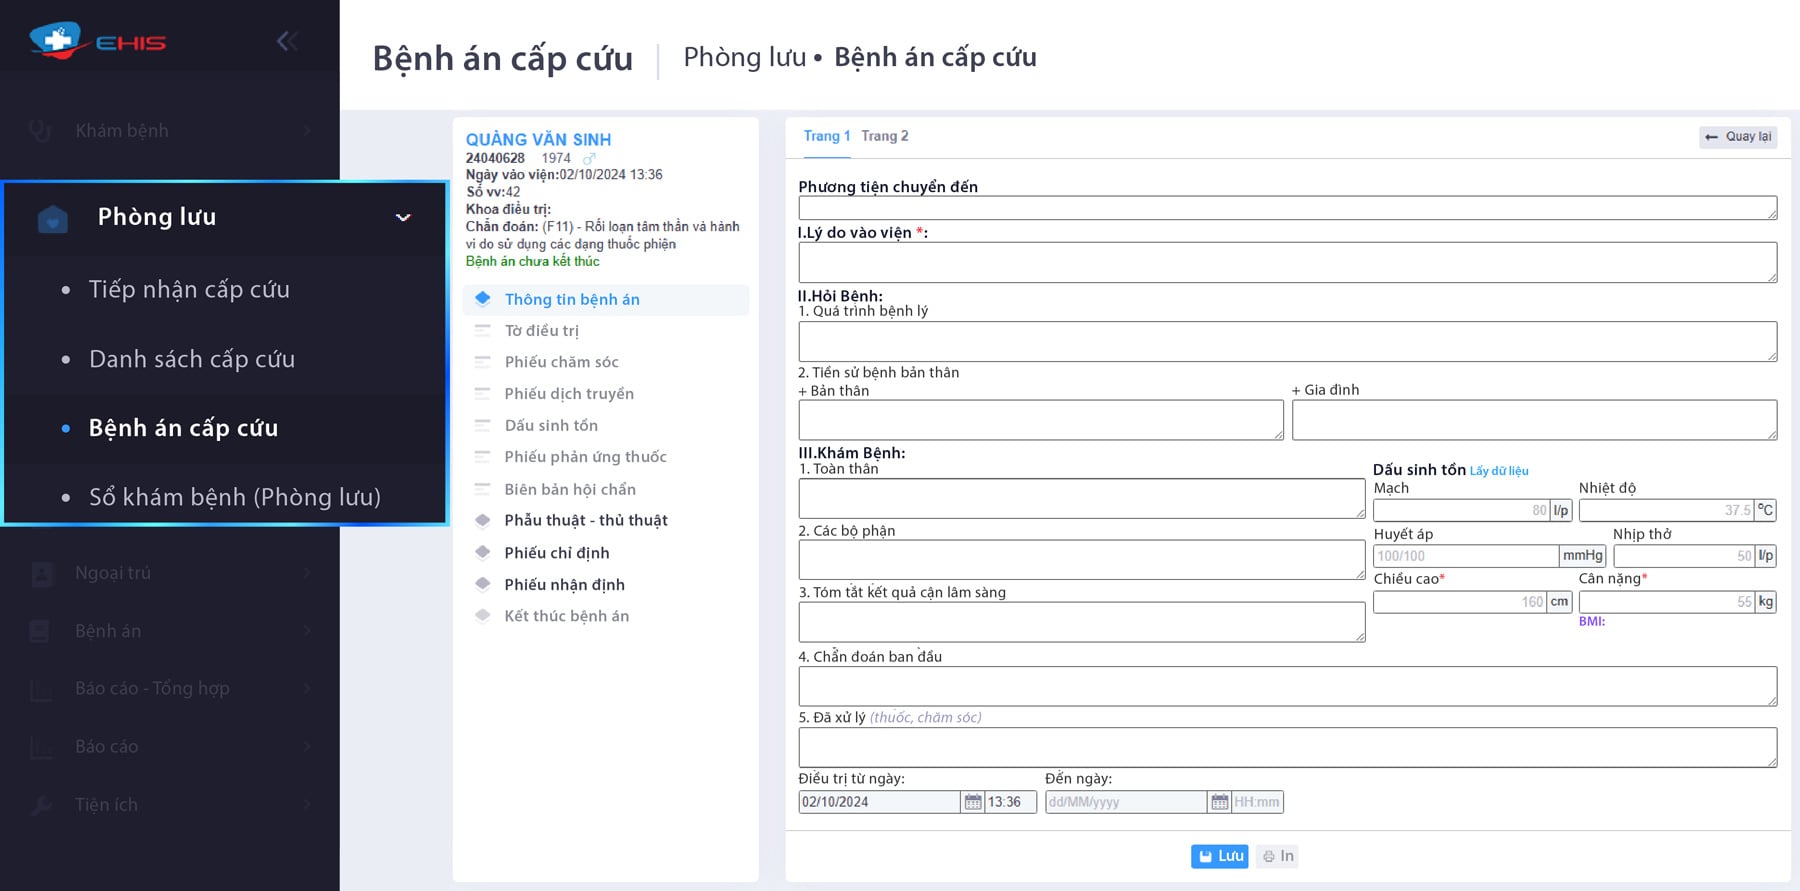
Task: Click the diamond icon beside Phiếu chỉ định
Action: (483, 552)
